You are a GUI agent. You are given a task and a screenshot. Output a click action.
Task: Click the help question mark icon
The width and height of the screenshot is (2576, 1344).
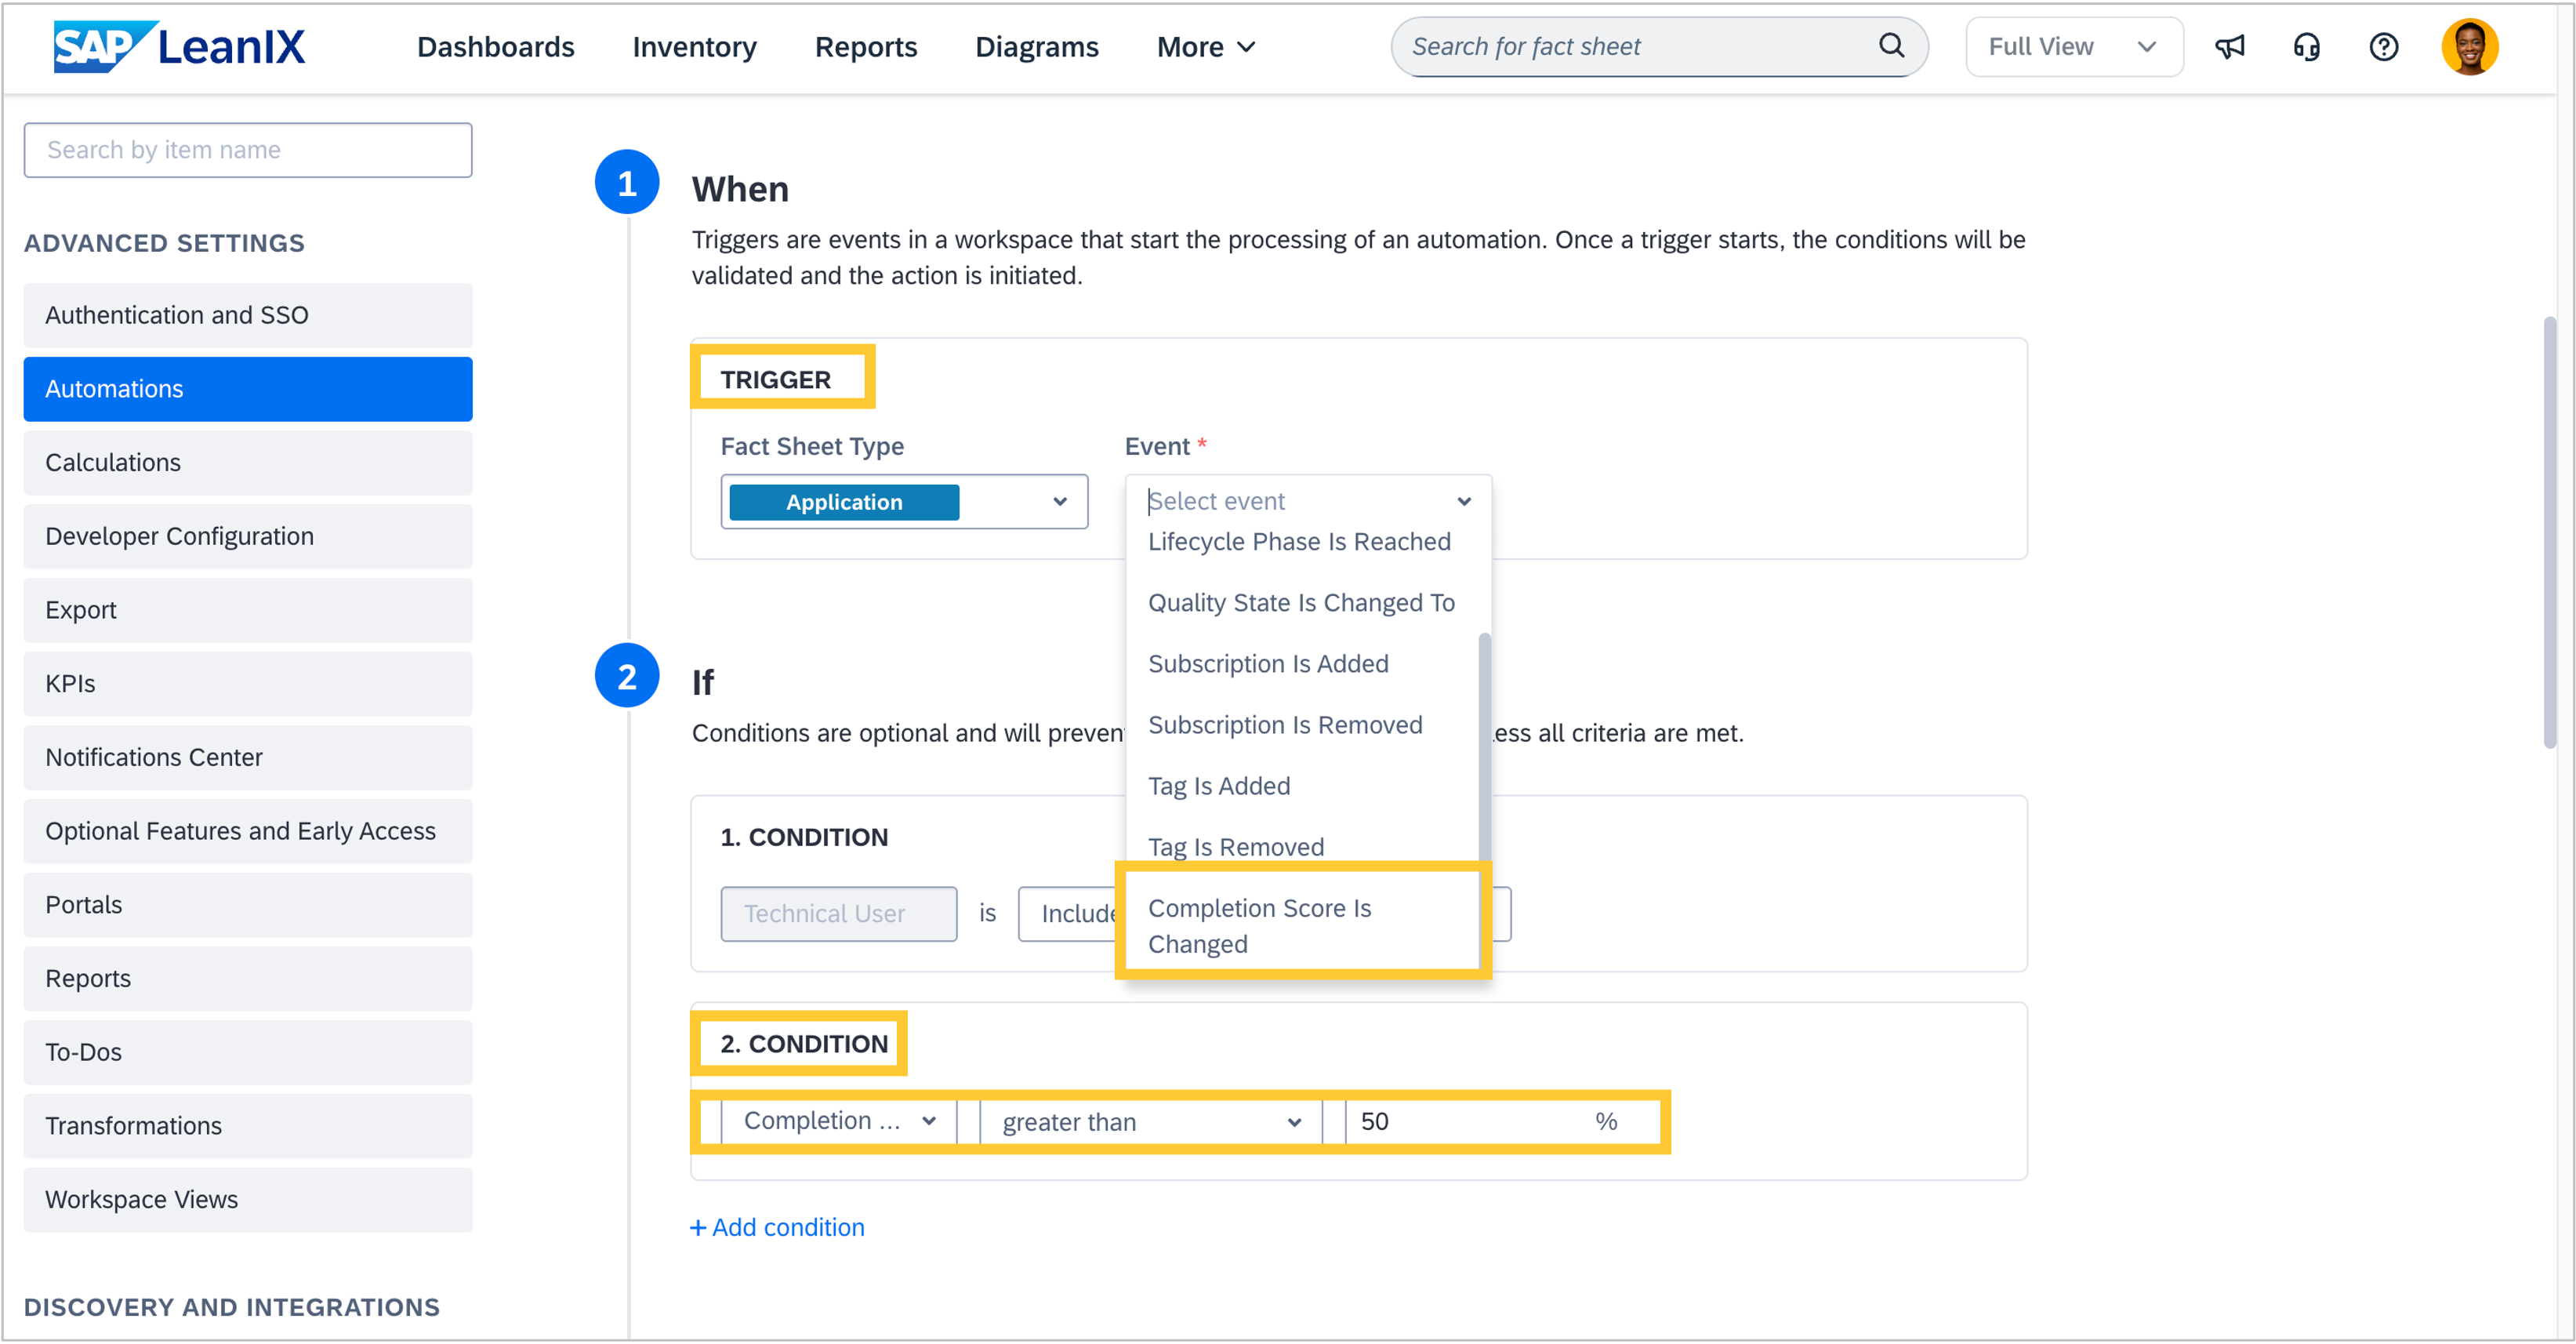coord(2383,47)
